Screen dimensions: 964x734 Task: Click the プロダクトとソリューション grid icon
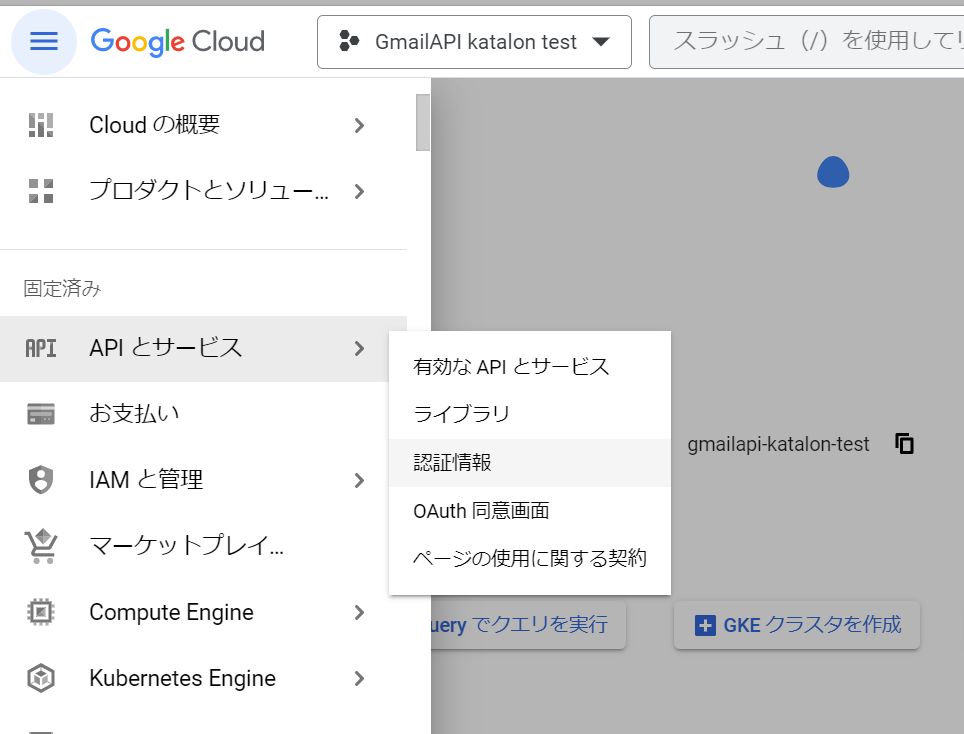(x=41, y=190)
